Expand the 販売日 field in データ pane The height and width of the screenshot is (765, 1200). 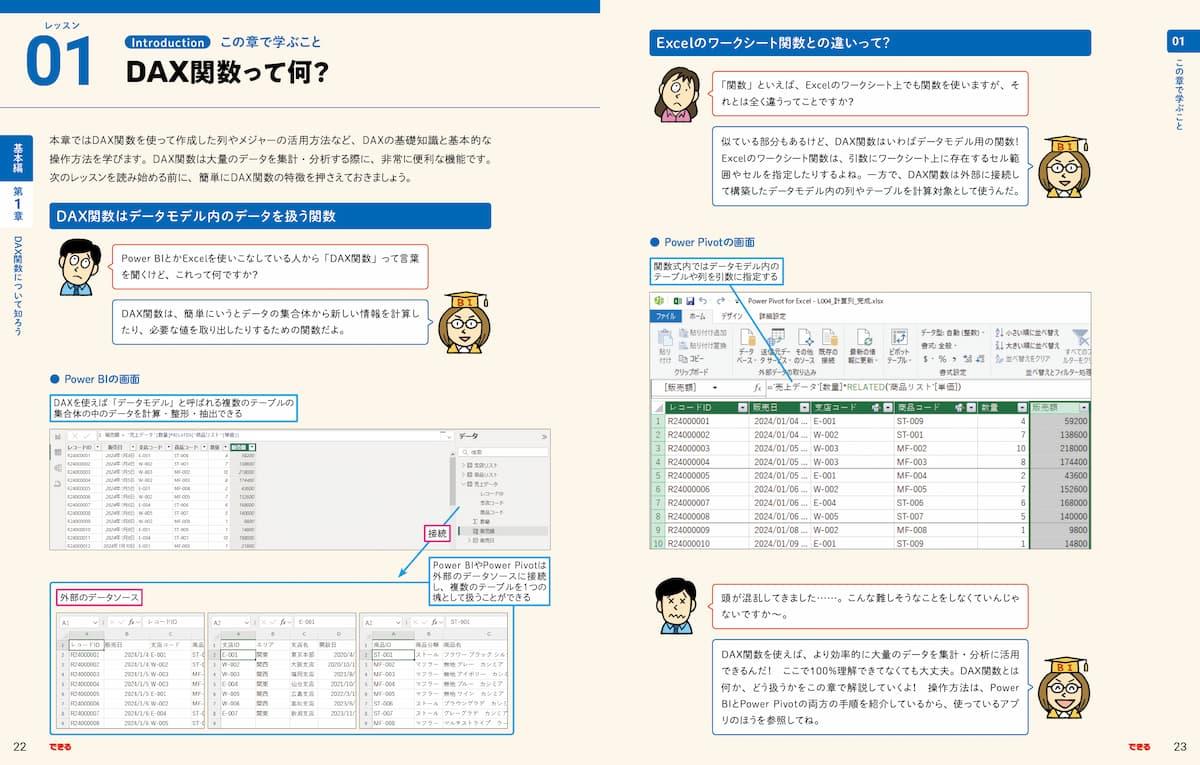[x=470, y=540]
